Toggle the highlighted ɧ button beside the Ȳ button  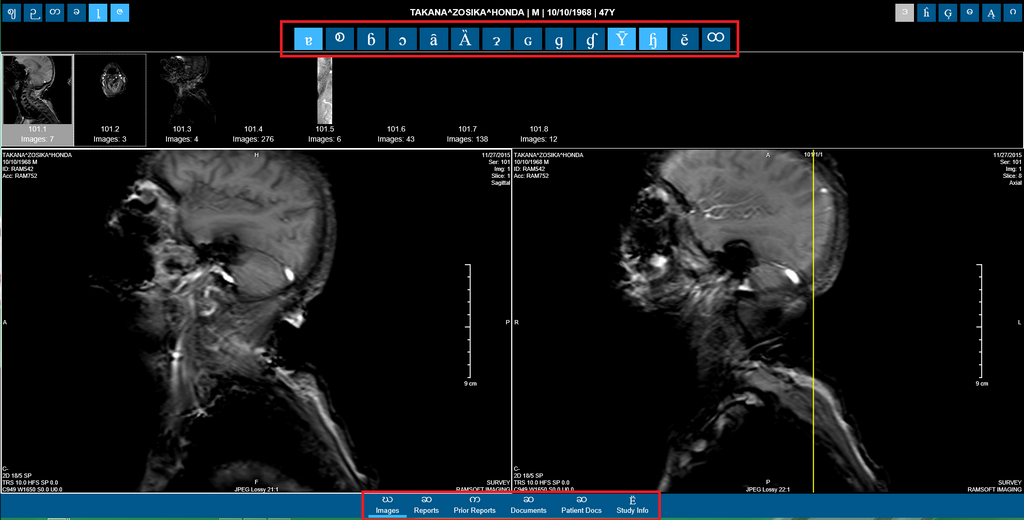coord(653,39)
